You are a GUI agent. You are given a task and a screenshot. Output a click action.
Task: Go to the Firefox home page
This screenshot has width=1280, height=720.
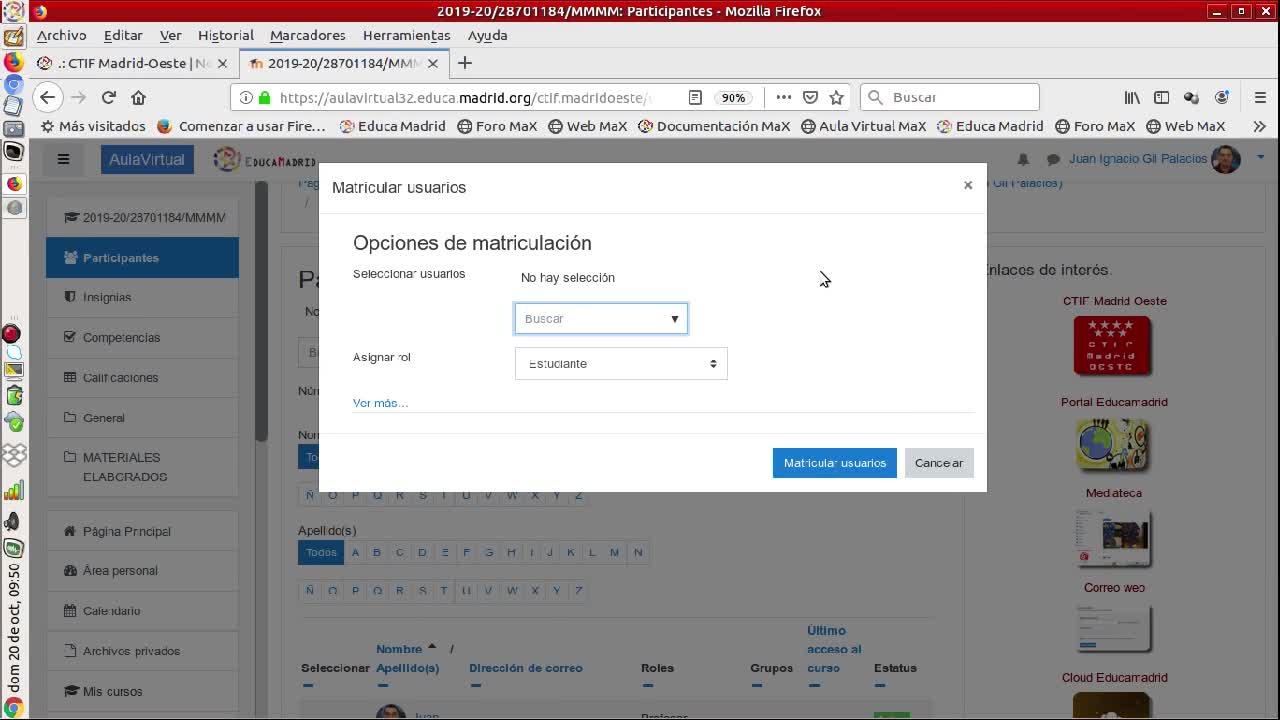[x=138, y=97]
